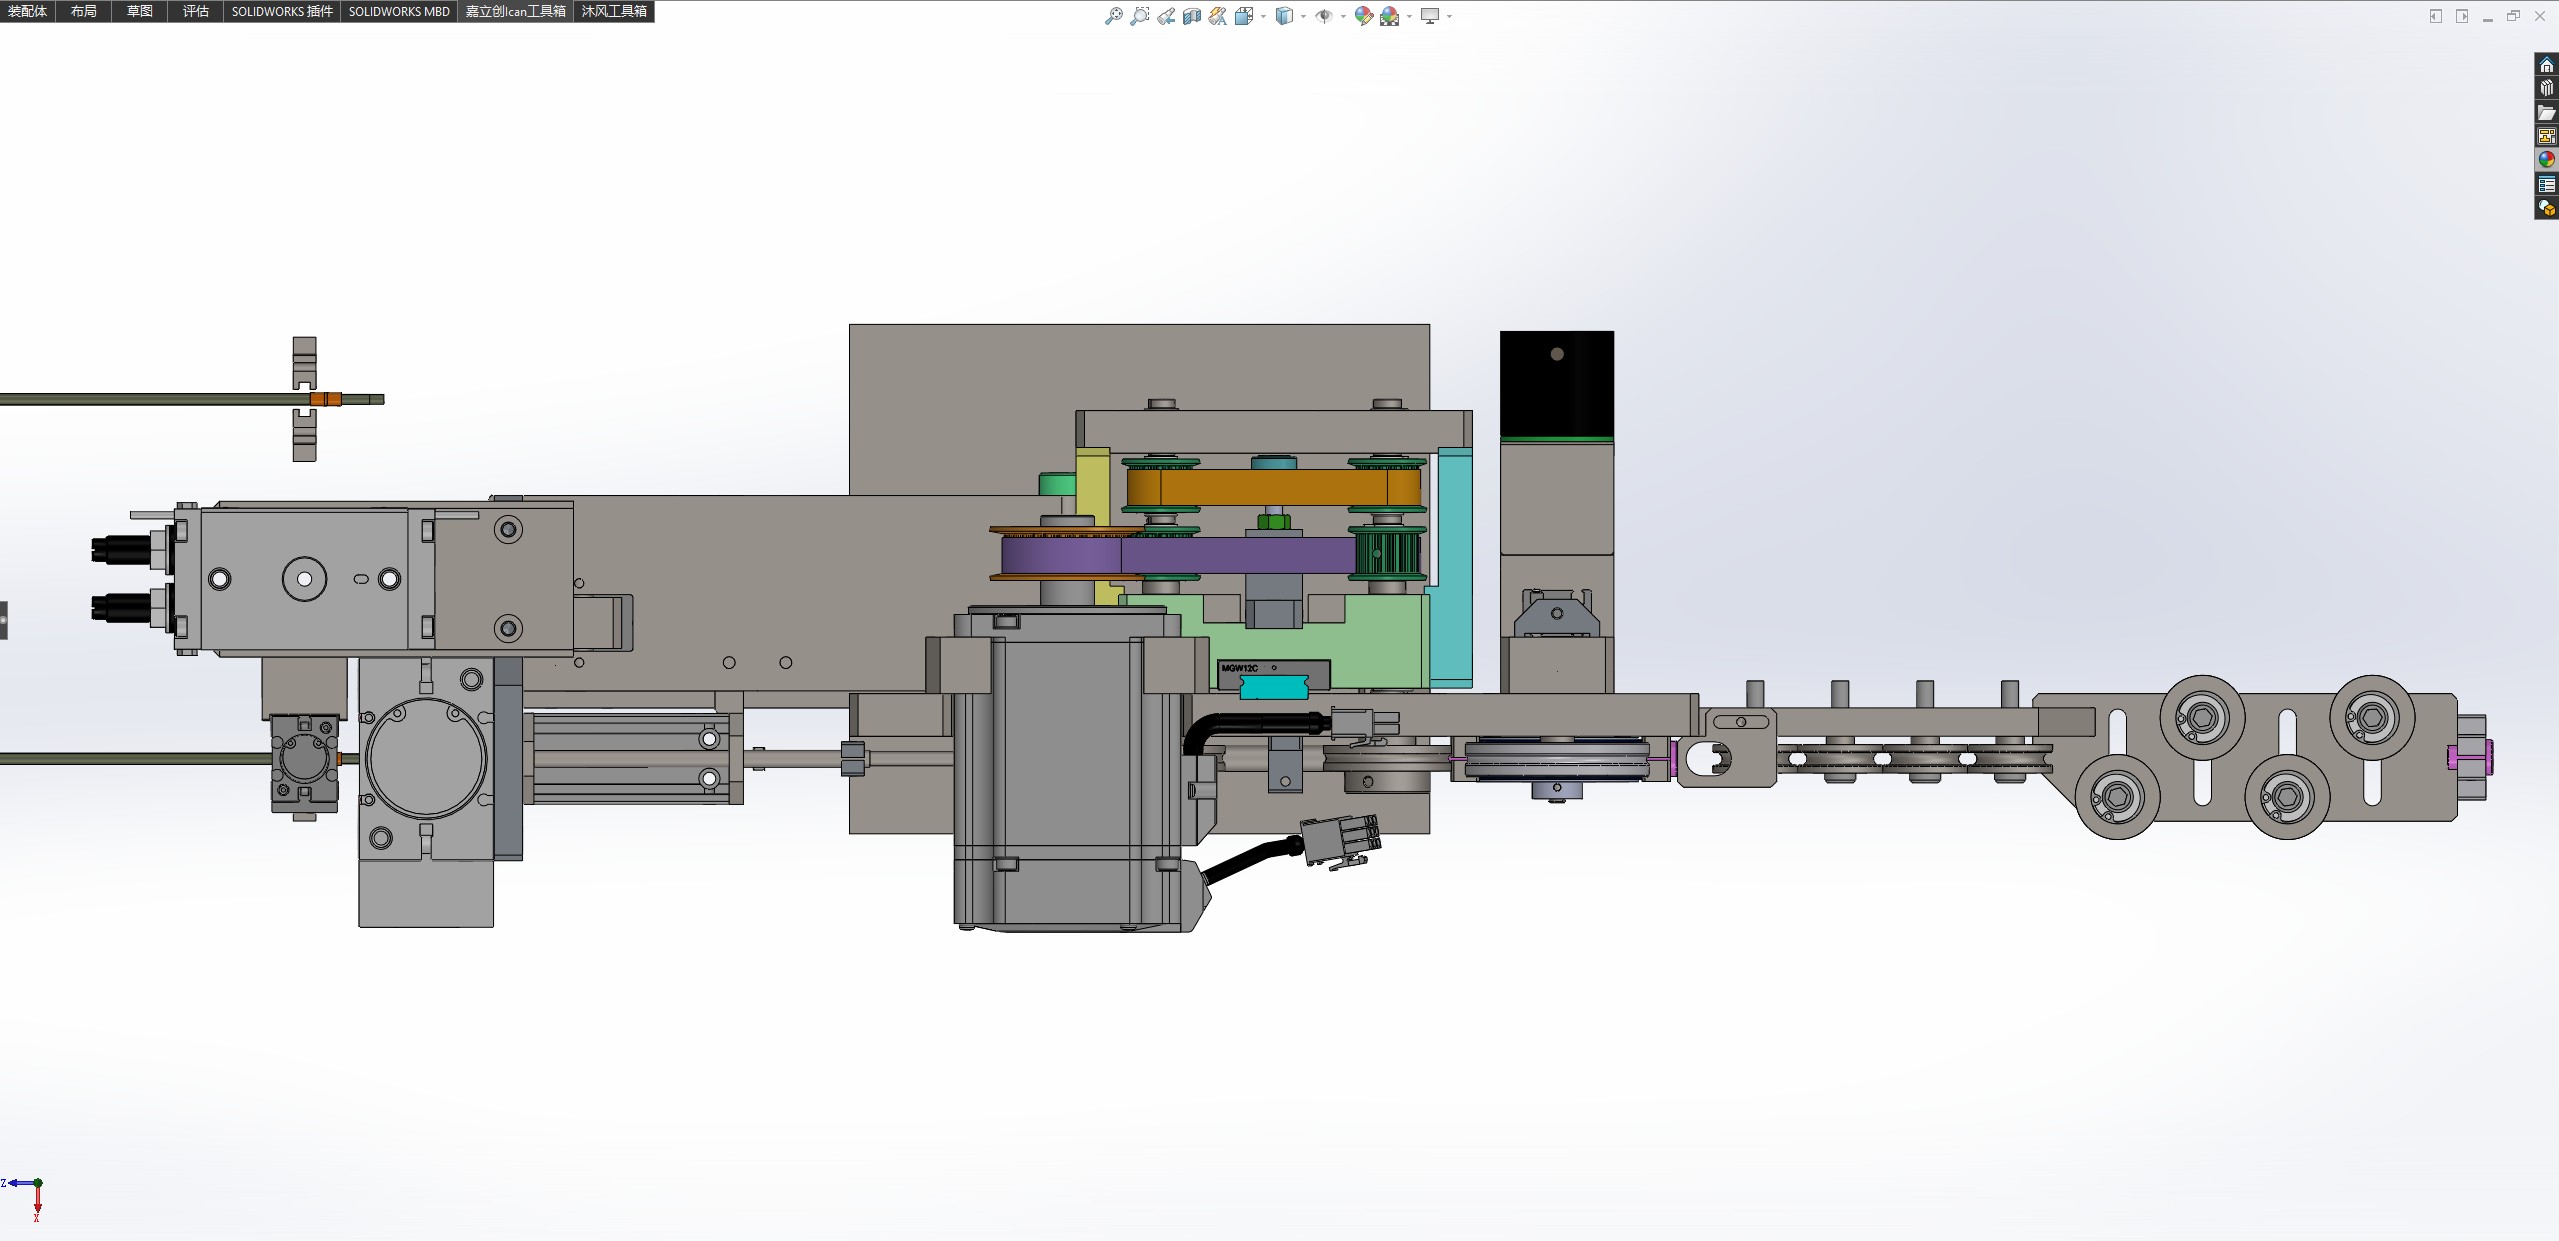Image resolution: width=2559 pixels, height=1241 pixels.
Task: Click the Previous View icon
Action: coord(1166,16)
